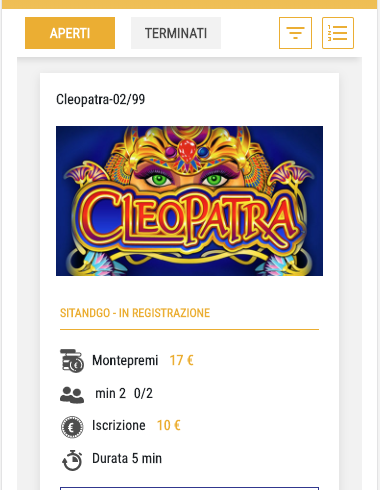Click the euro coin Iscrizione icon
Viewport: 380px width, 490px height.
click(72, 427)
